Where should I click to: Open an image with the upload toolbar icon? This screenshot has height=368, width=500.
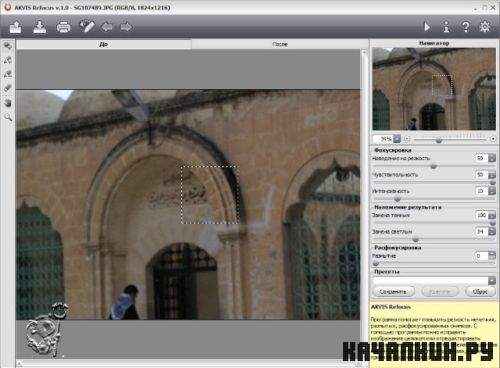point(16,27)
